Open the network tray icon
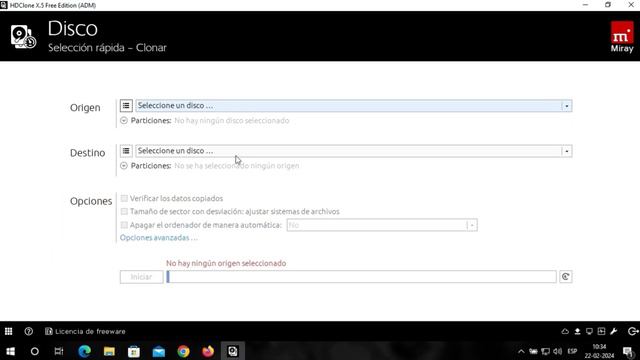The width and height of the screenshot is (640, 360). (545, 351)
